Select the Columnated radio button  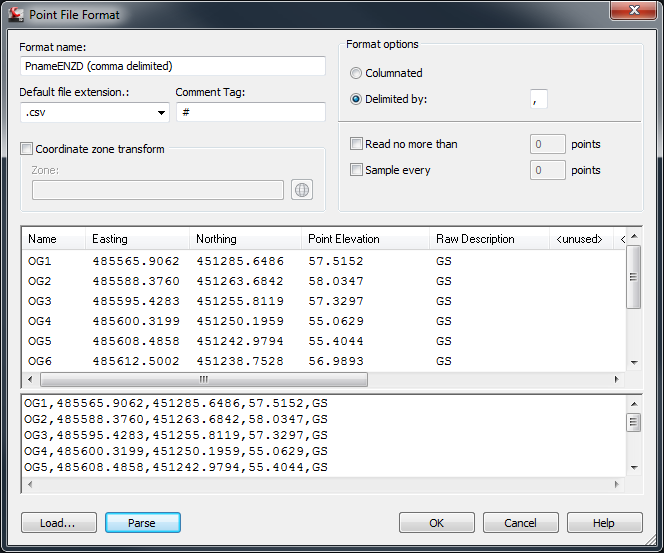(356, 73)
